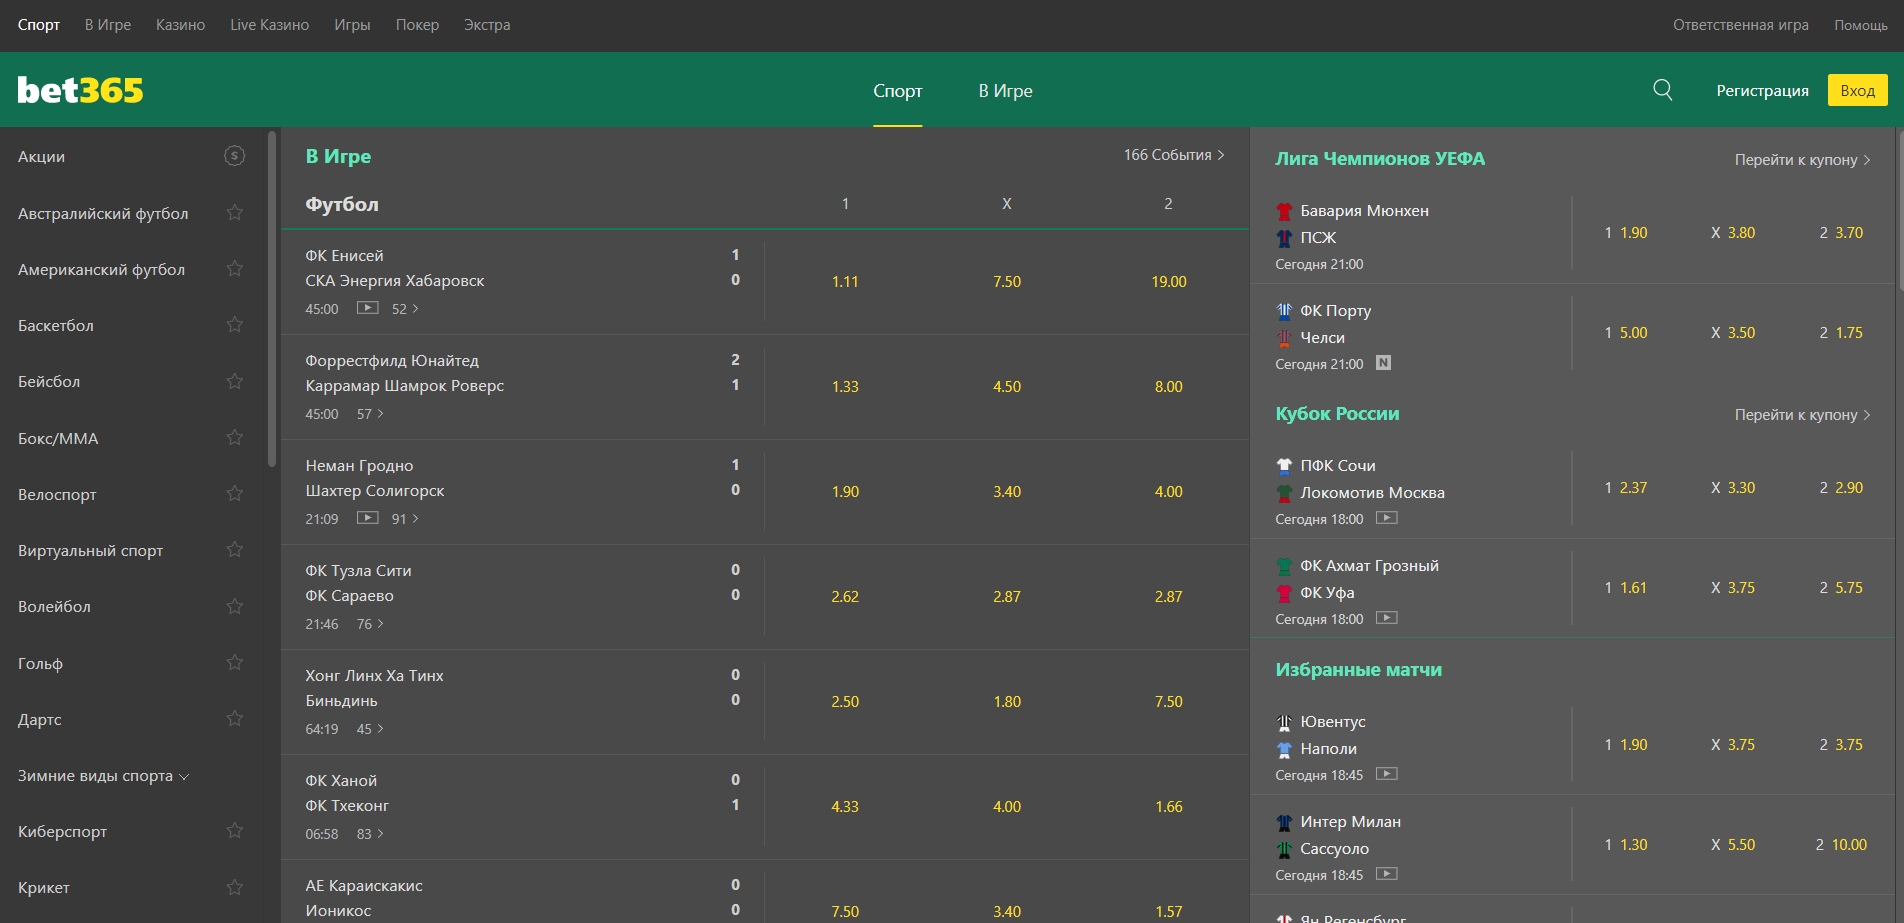Click the yellow Вход button
Screen dimensions: 1904x923
pos(1857,90)
